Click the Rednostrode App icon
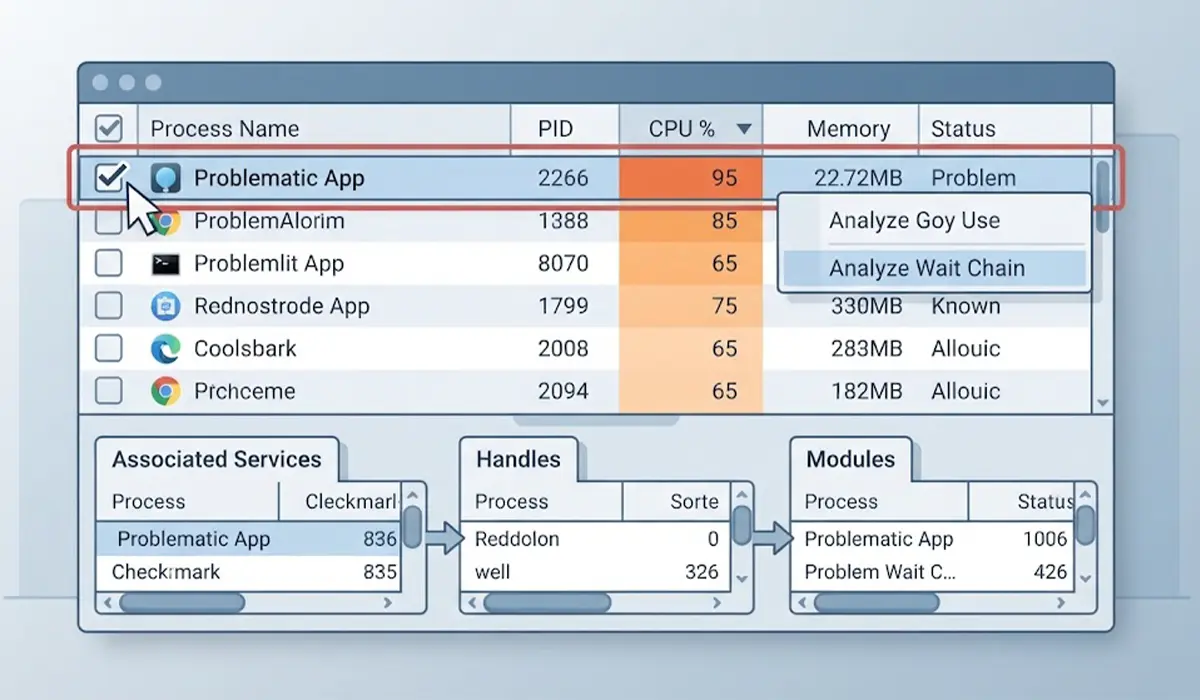This screenshot has width=1200, height=700. point(165,306)
